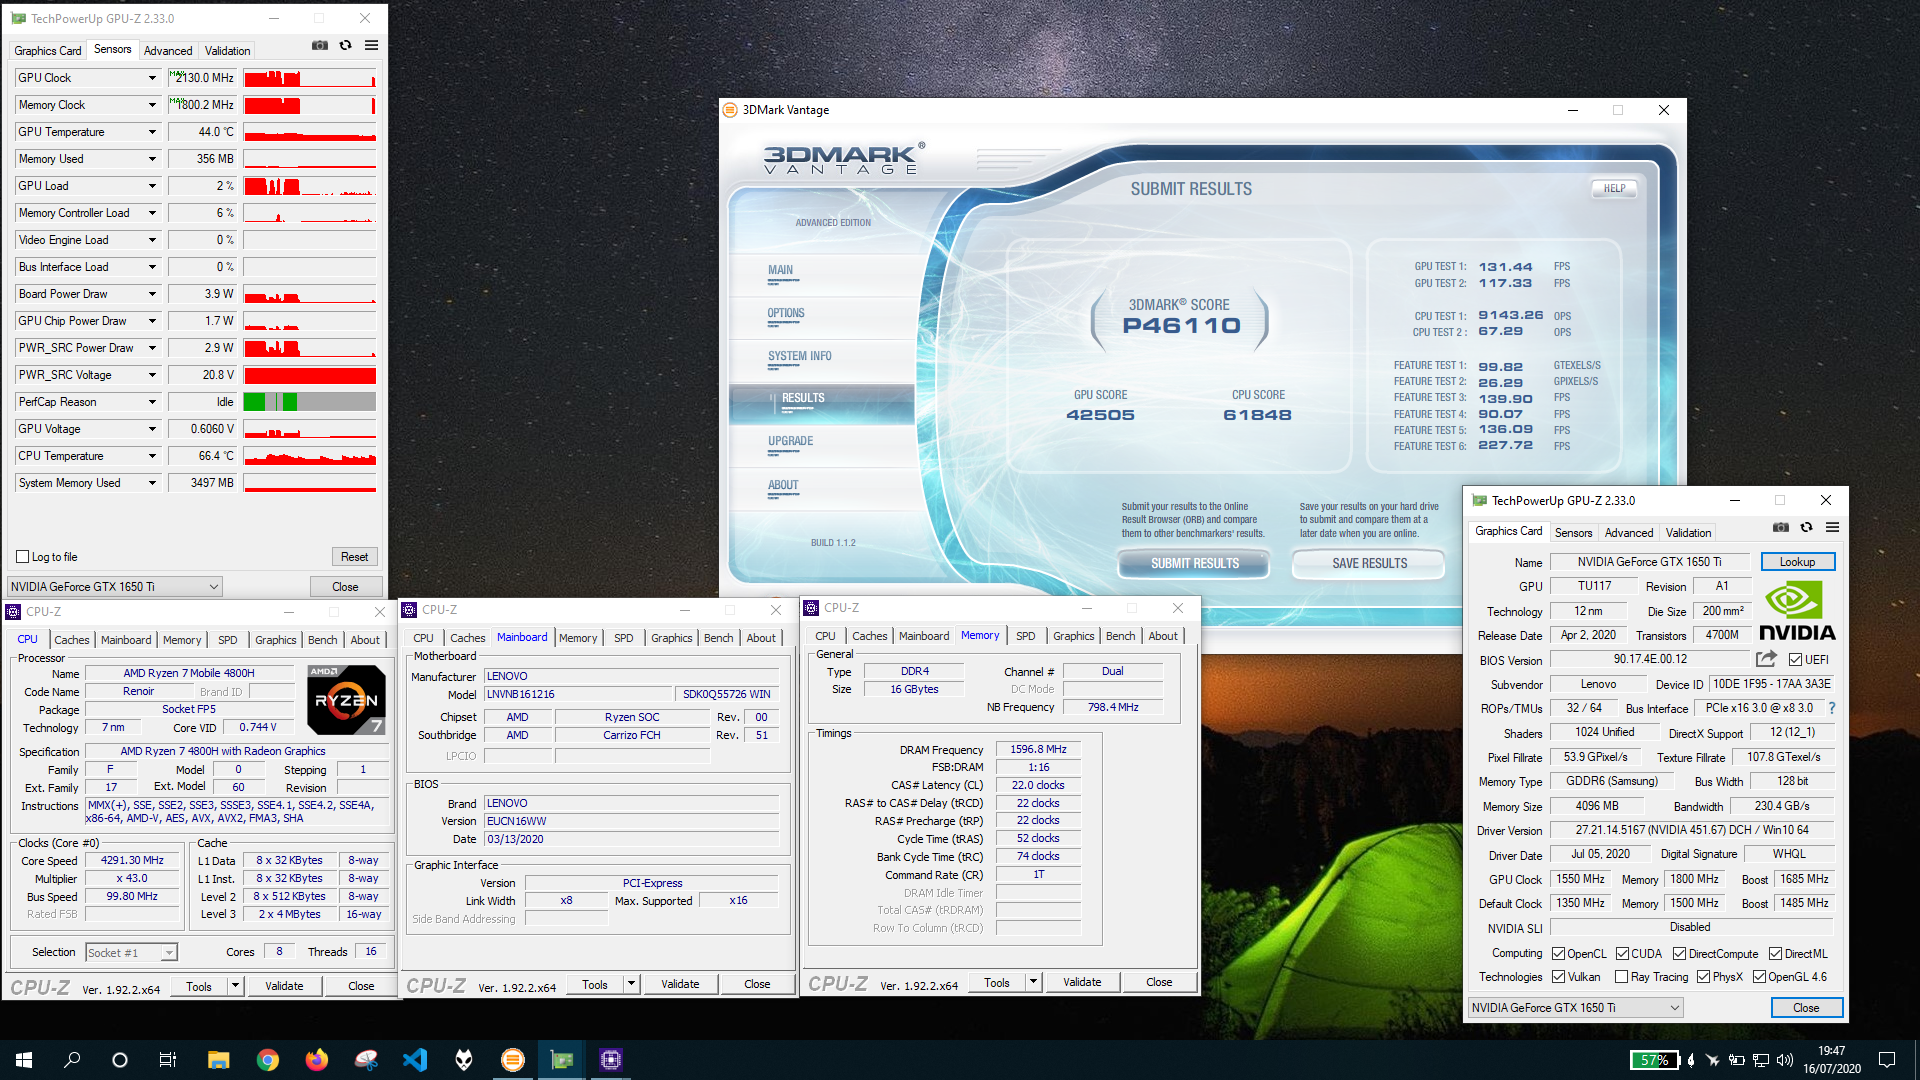1920x1080 pixels.
Task: Click refresh icon in GPU-Z Graphics Card window
Action: 1807,527
